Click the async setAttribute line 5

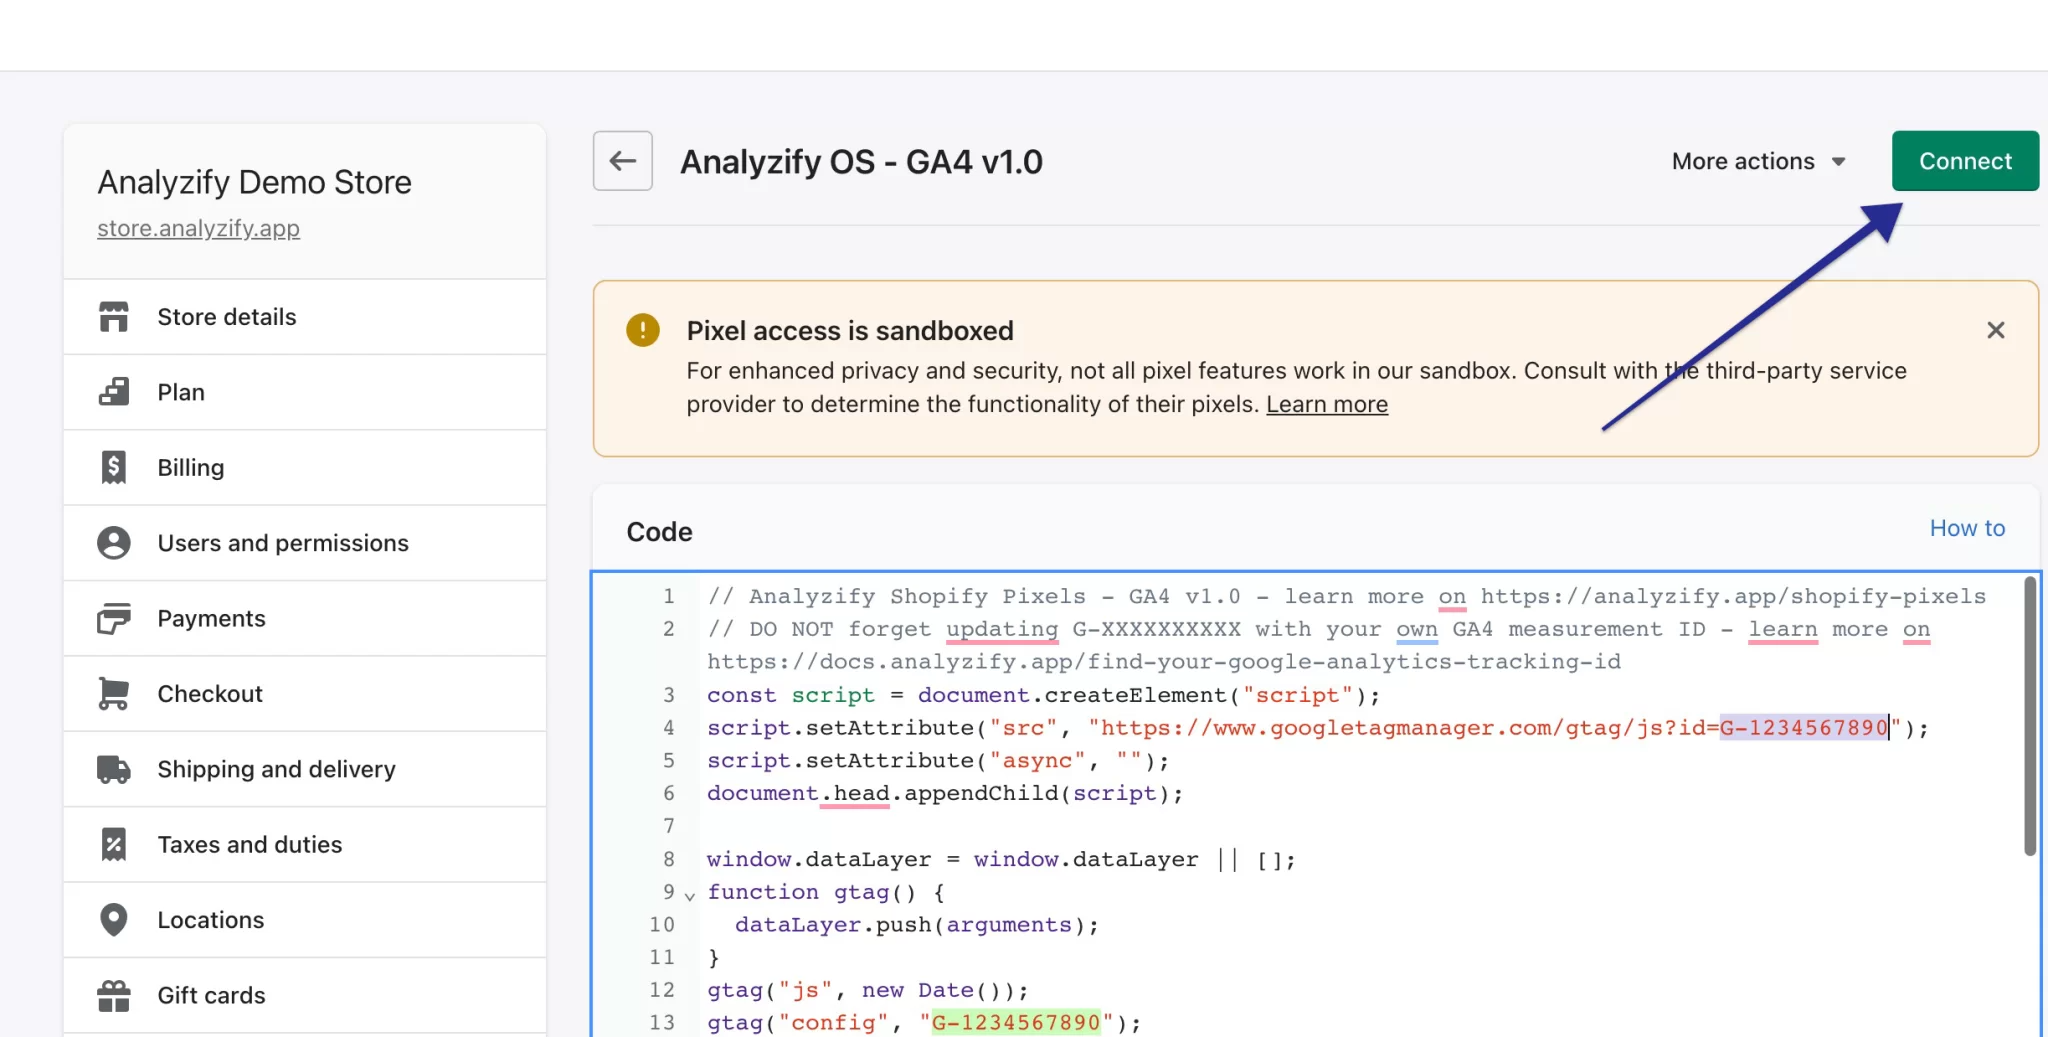pyautogui.click(x=938, y=761)
